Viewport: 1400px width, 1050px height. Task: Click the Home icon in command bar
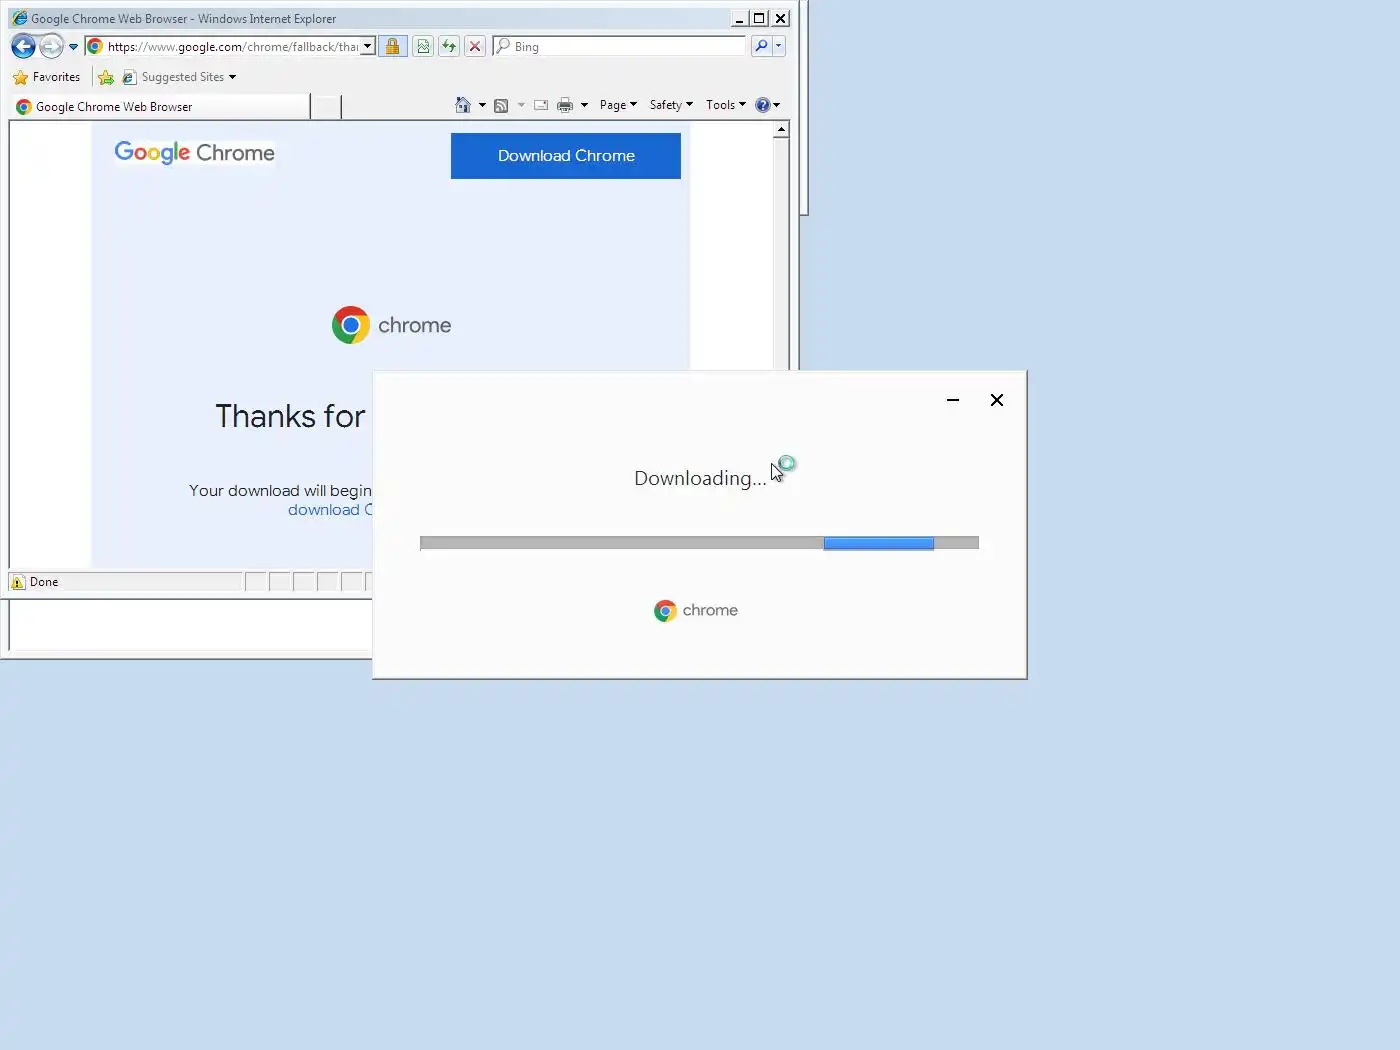coord(462,105)
